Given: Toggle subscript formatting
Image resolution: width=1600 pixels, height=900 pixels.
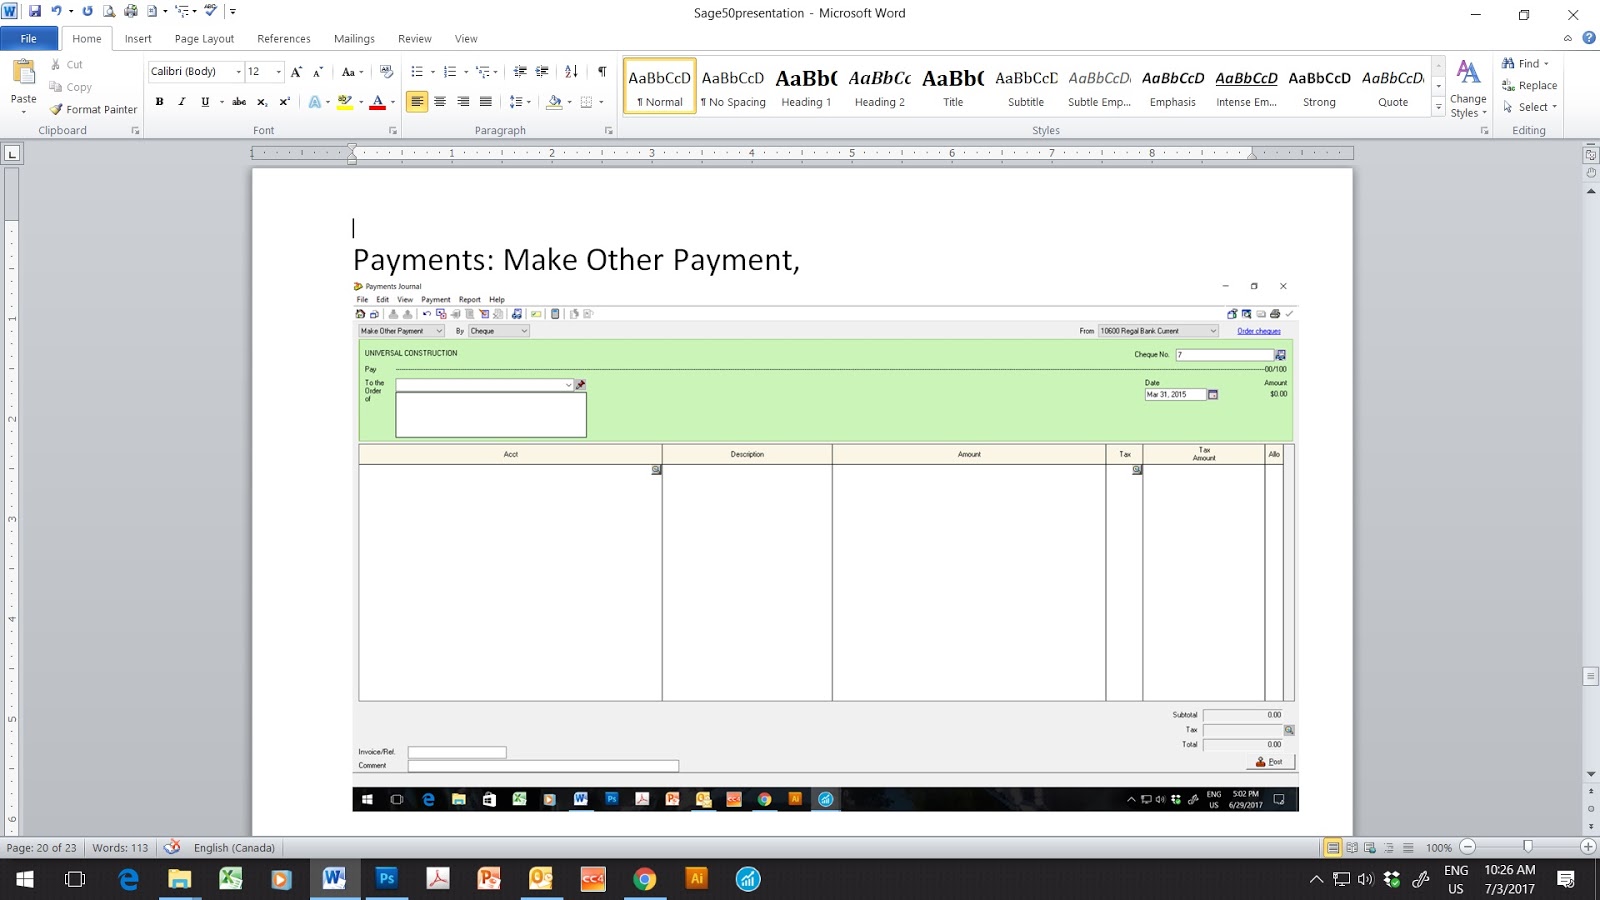Looking at the screenshot, I should tap(262, 102).
